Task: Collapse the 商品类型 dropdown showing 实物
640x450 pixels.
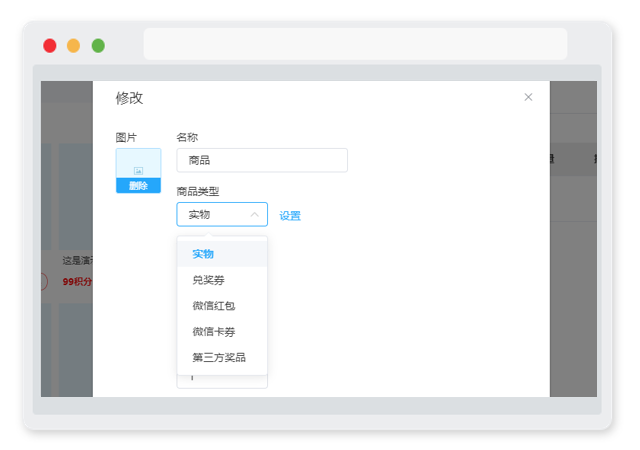Action: coord(222,214)
